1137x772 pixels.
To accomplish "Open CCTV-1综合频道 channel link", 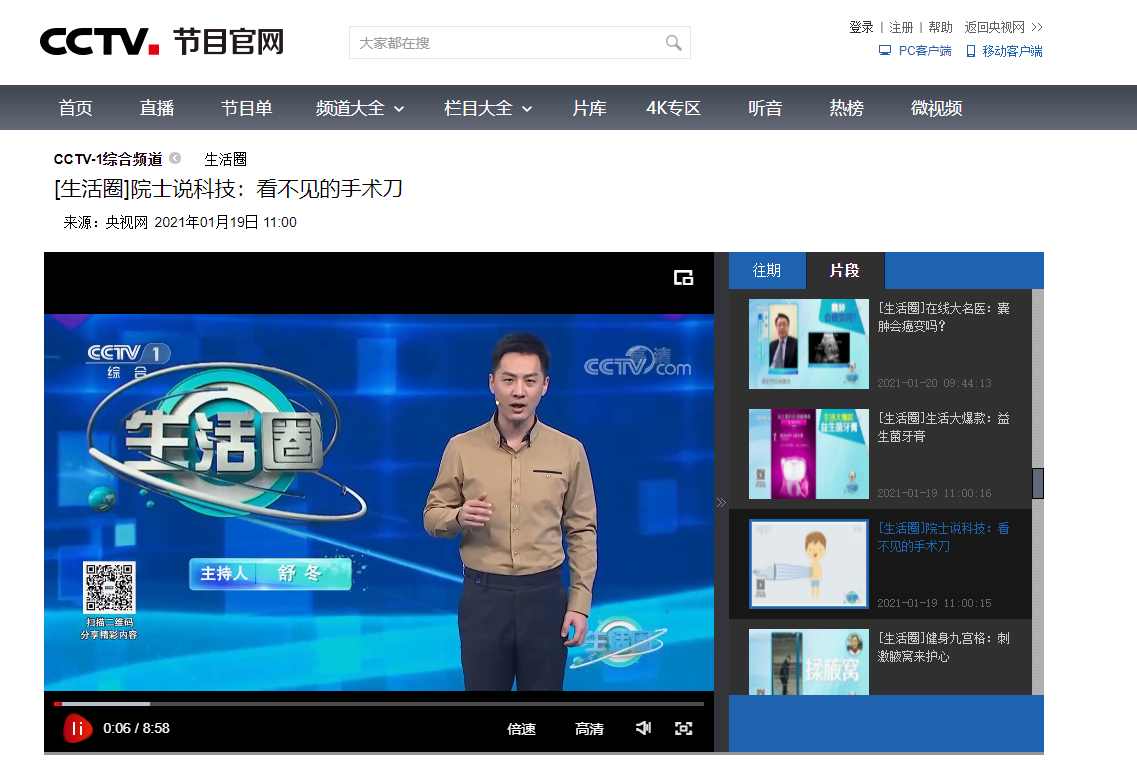I will coord(108,159).
